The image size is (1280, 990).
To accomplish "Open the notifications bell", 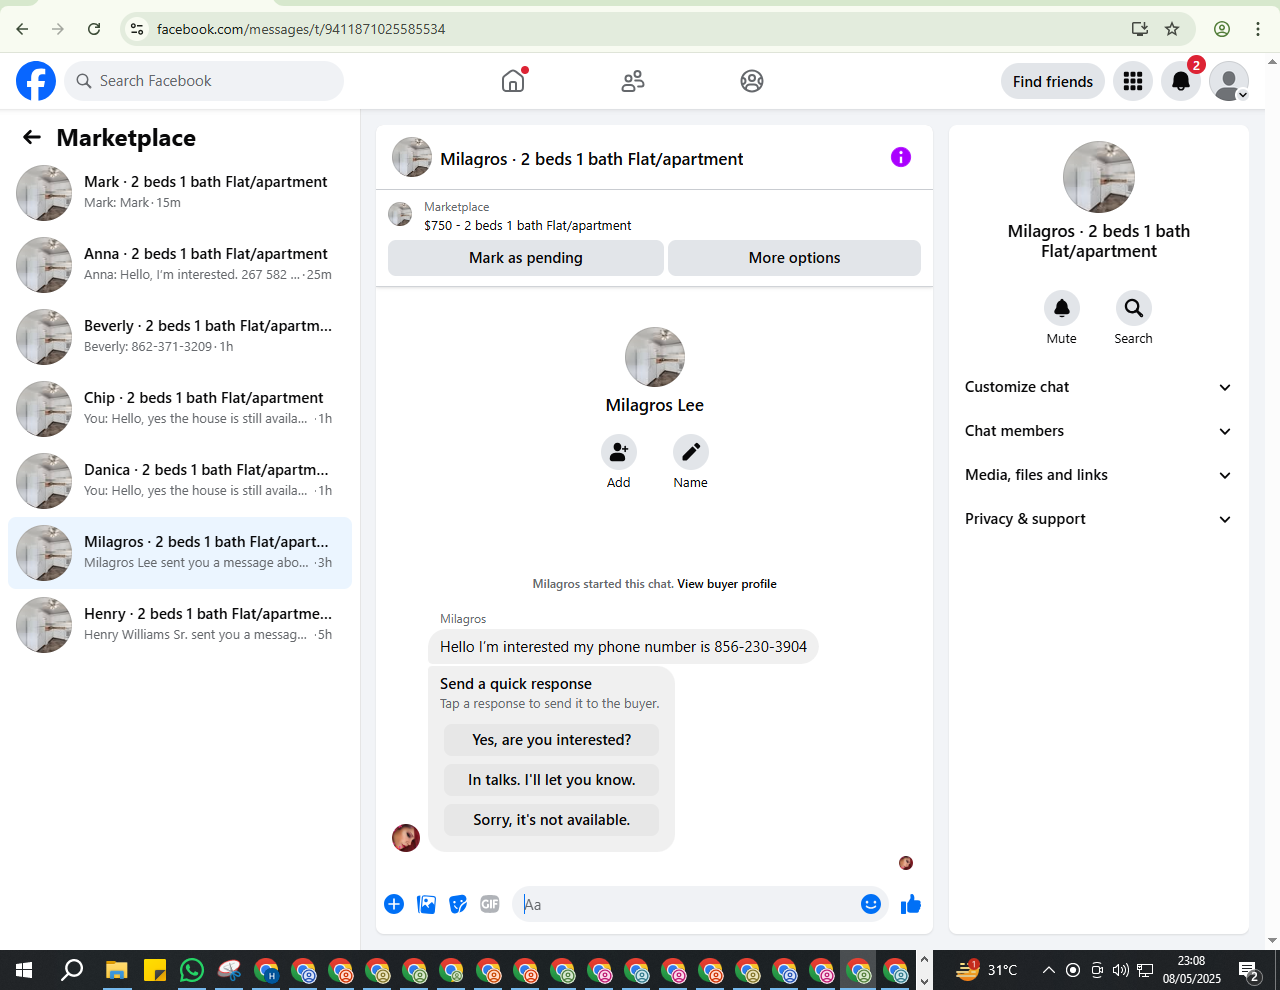I will coord(1181,81).
